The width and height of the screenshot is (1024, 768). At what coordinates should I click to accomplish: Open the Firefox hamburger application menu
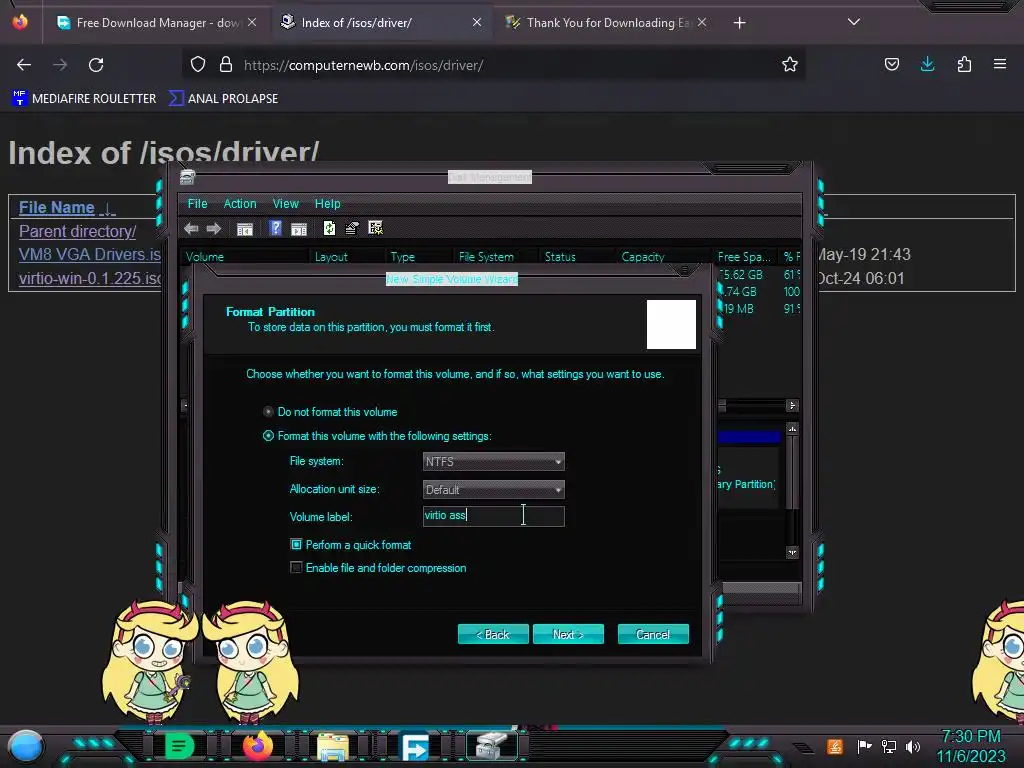(1000, 64)
